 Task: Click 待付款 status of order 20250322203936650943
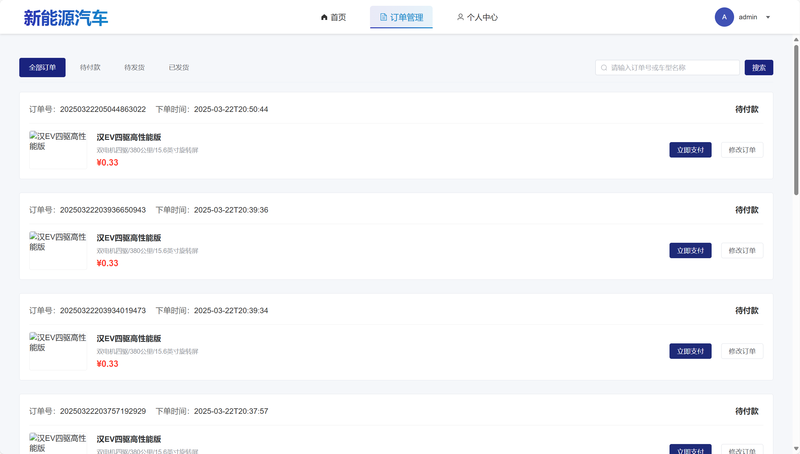point(746,210)
